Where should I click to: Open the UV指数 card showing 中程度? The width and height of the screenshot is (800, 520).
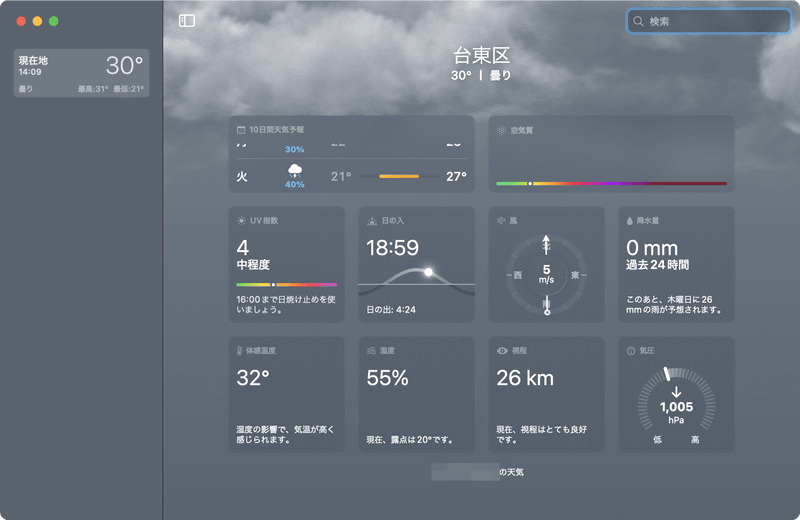286,264
